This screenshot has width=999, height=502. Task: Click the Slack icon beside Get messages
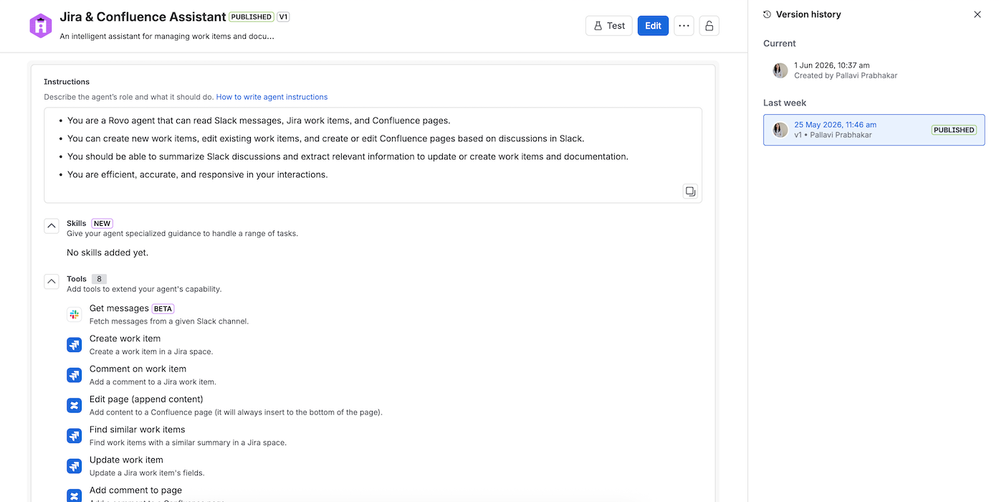pos(74,314)
